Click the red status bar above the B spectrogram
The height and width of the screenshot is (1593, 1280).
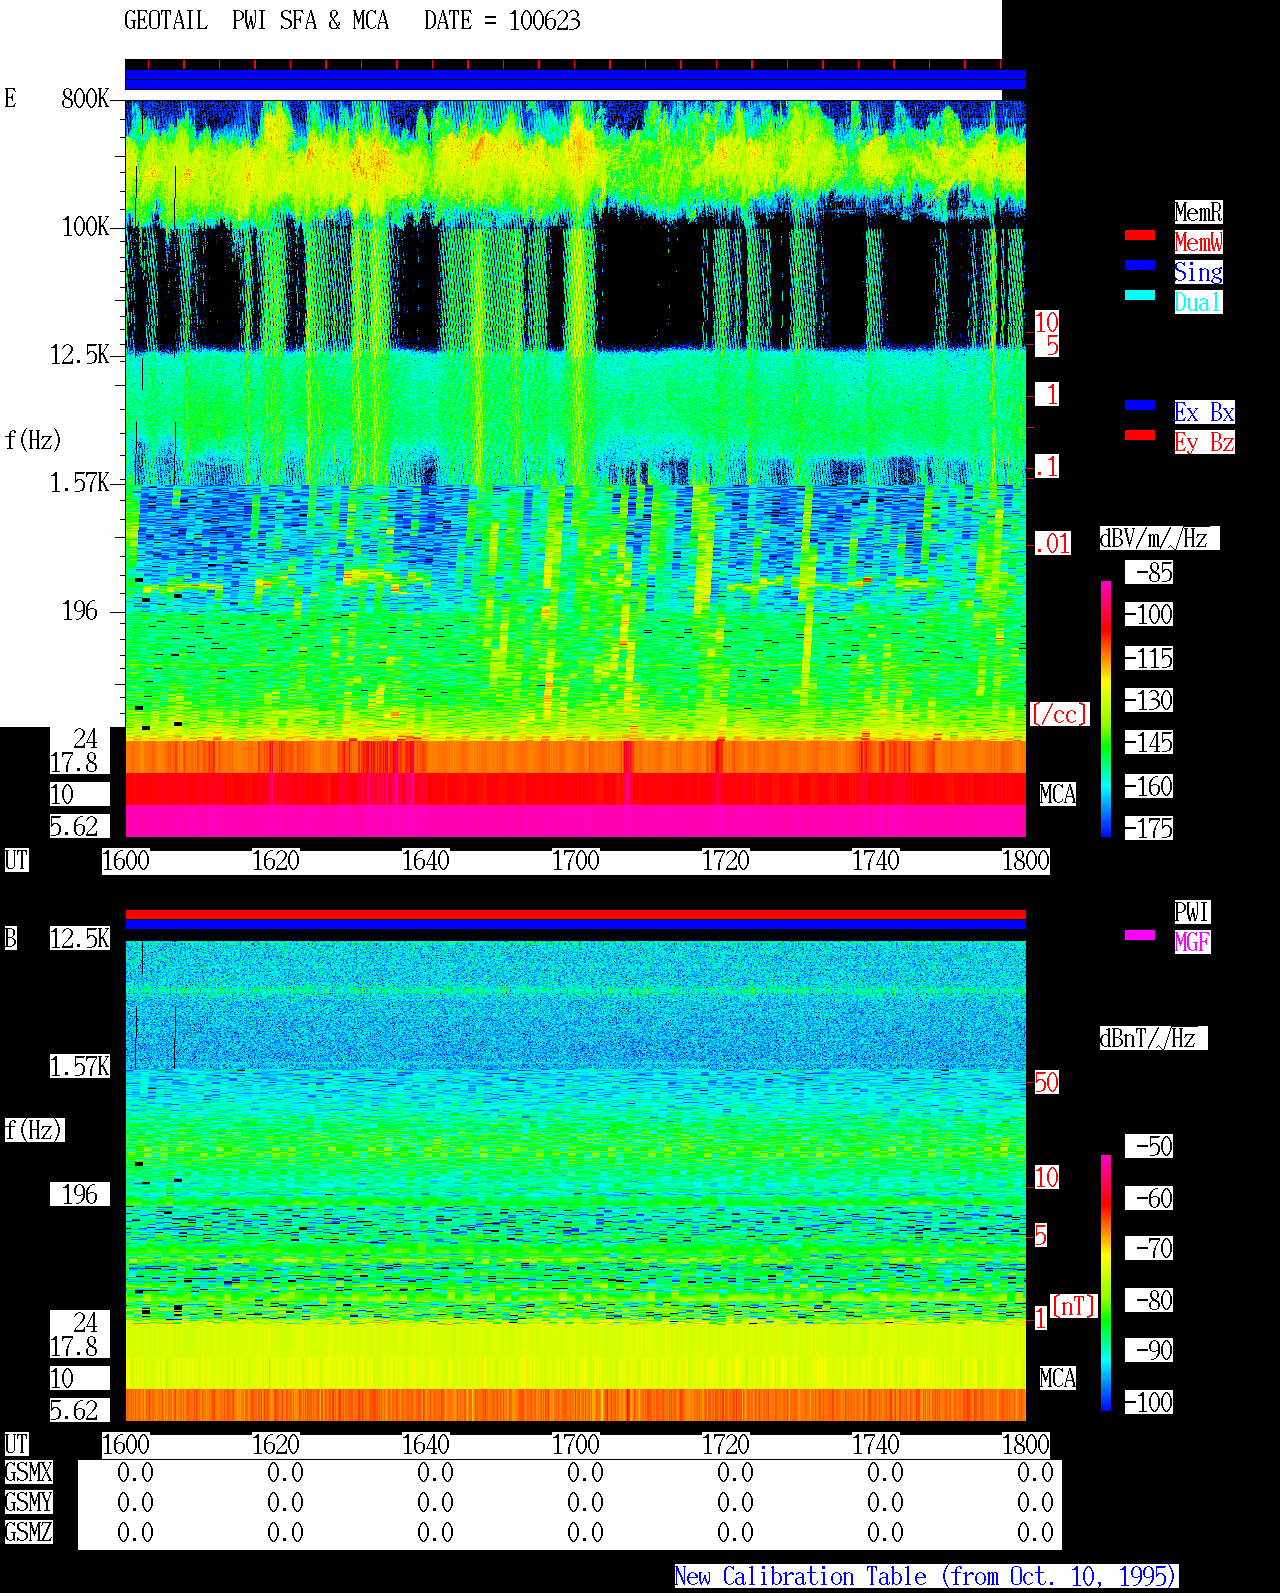[575, 914]
